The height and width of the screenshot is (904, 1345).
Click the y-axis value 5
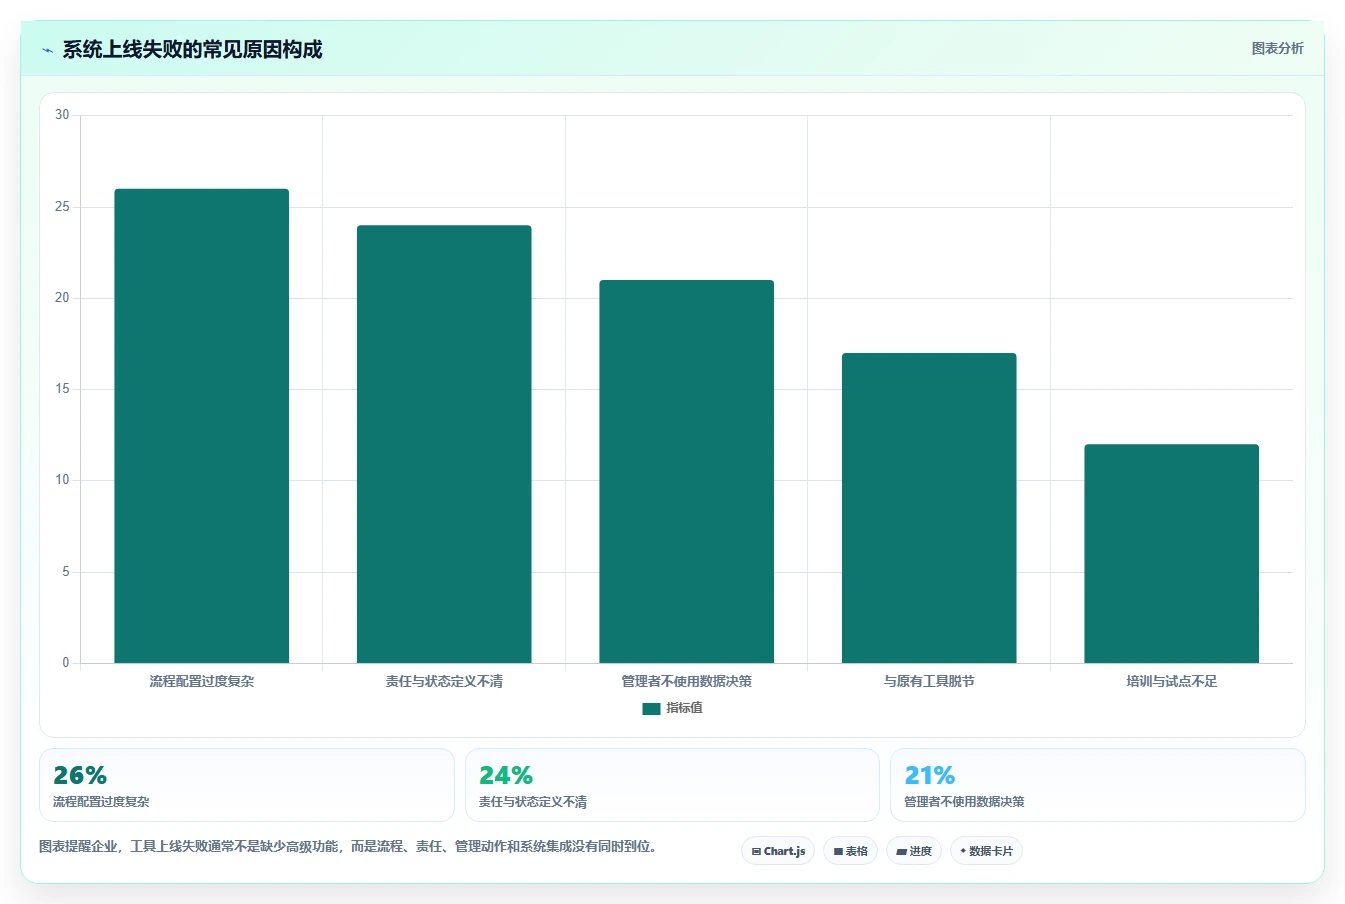(66, 572)
